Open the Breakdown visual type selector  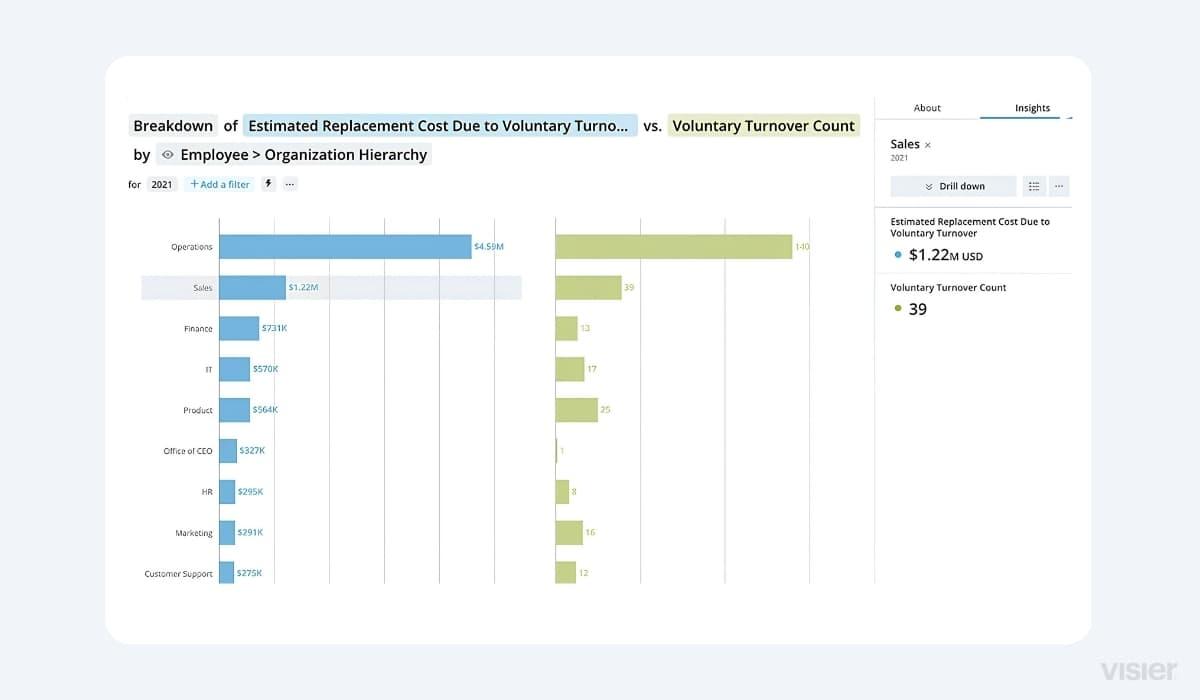pyautogui.click(x=173, y=126)
